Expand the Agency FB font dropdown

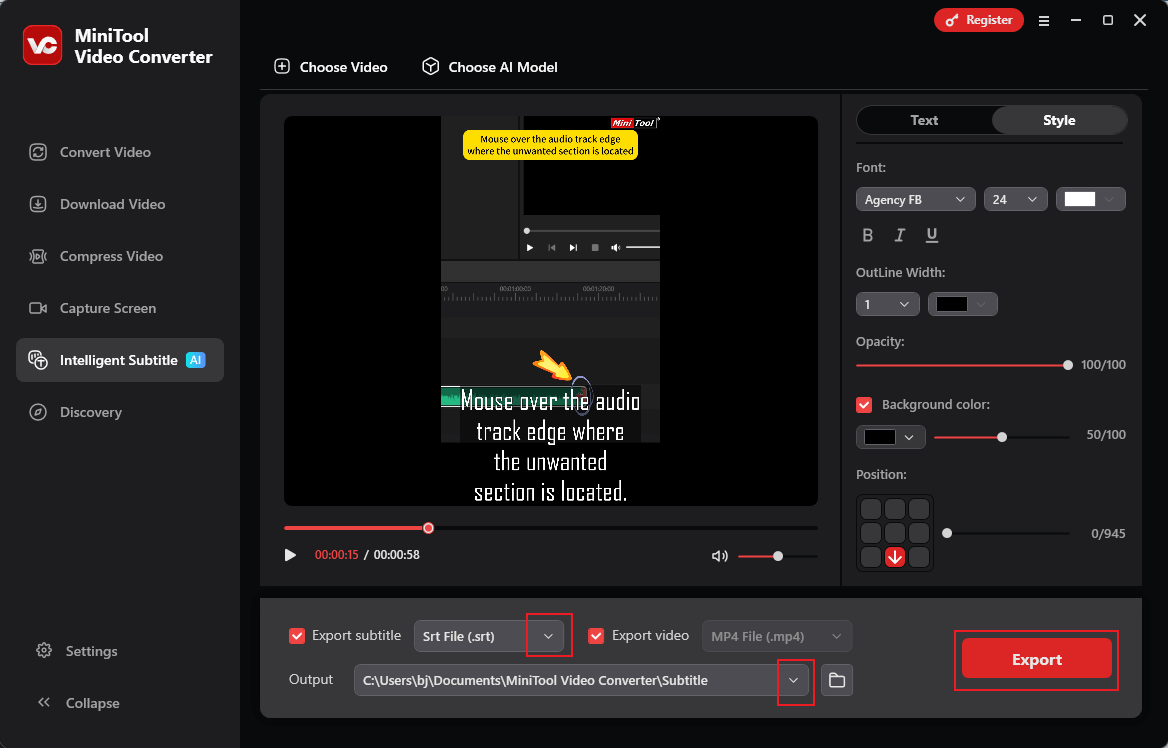(x=915, y=200)
